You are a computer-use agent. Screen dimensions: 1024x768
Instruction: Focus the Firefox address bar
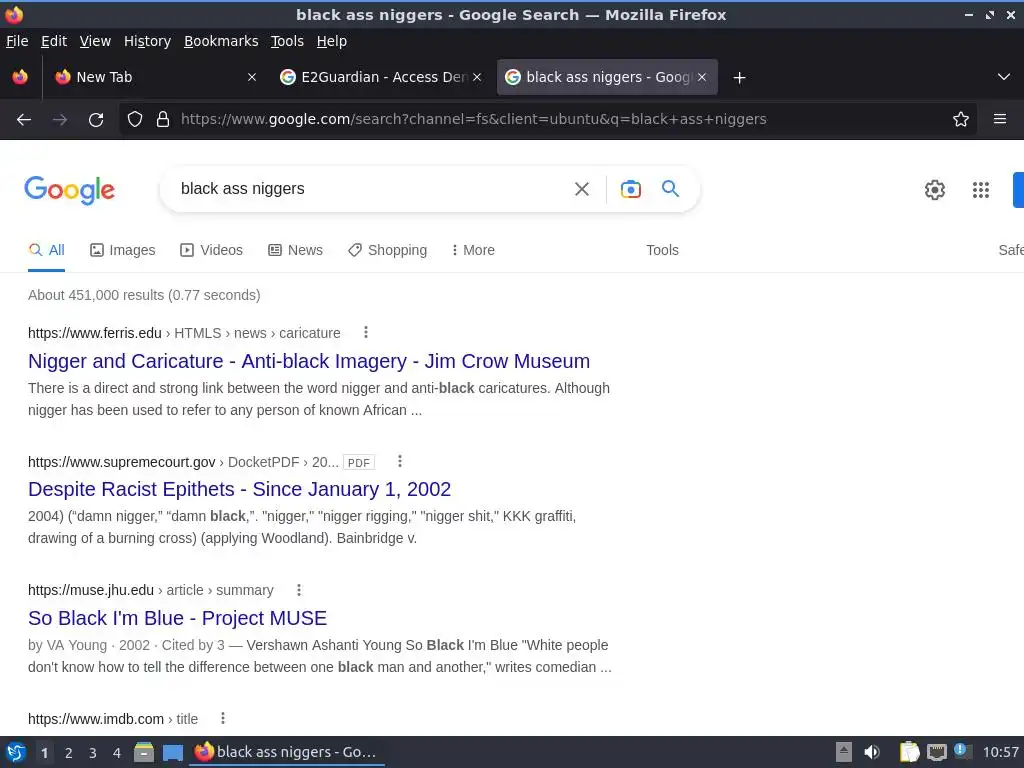coord(549,119)
